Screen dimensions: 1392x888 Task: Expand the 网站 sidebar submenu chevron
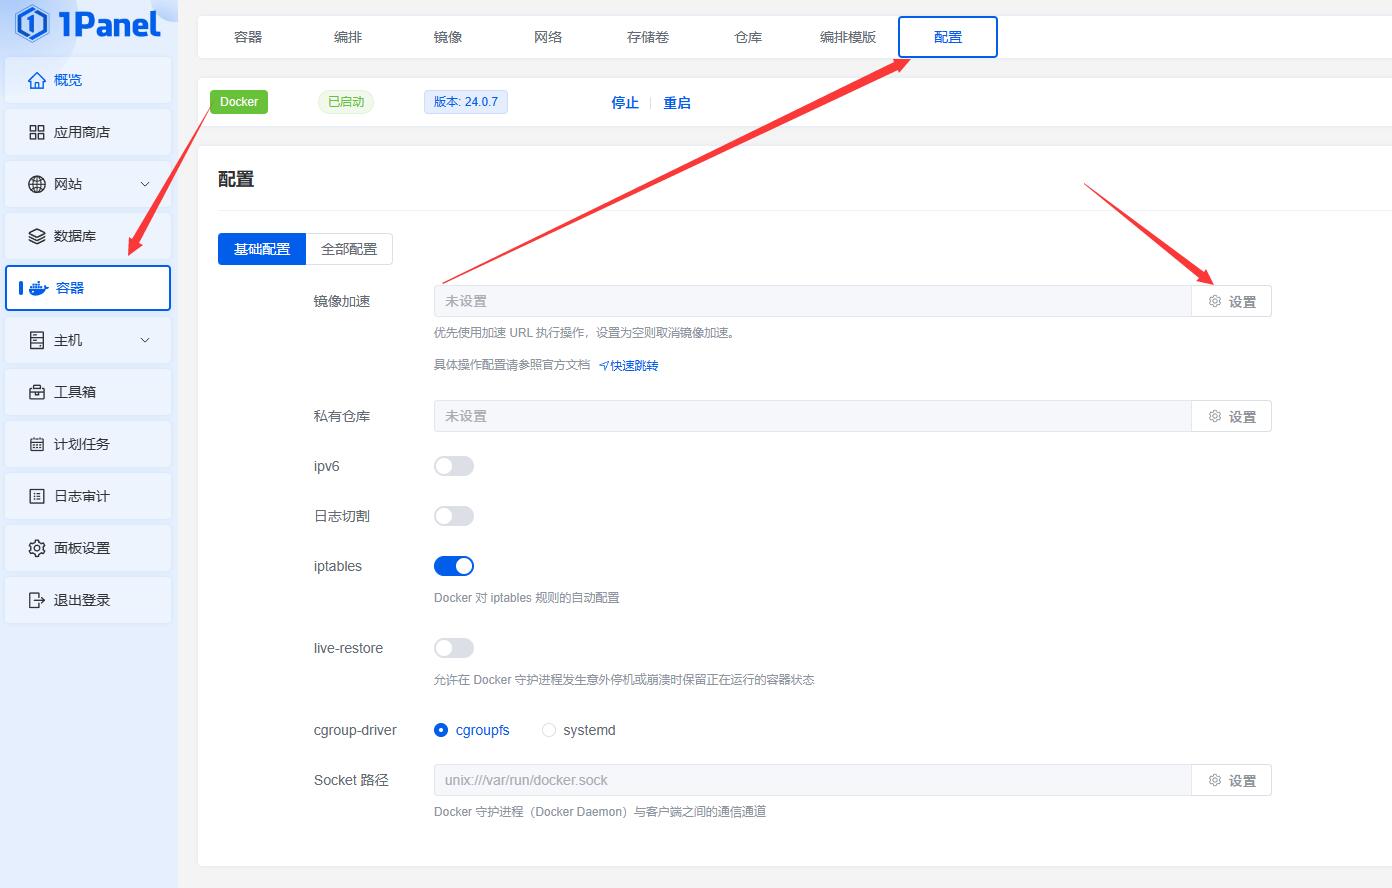point(145,184)
